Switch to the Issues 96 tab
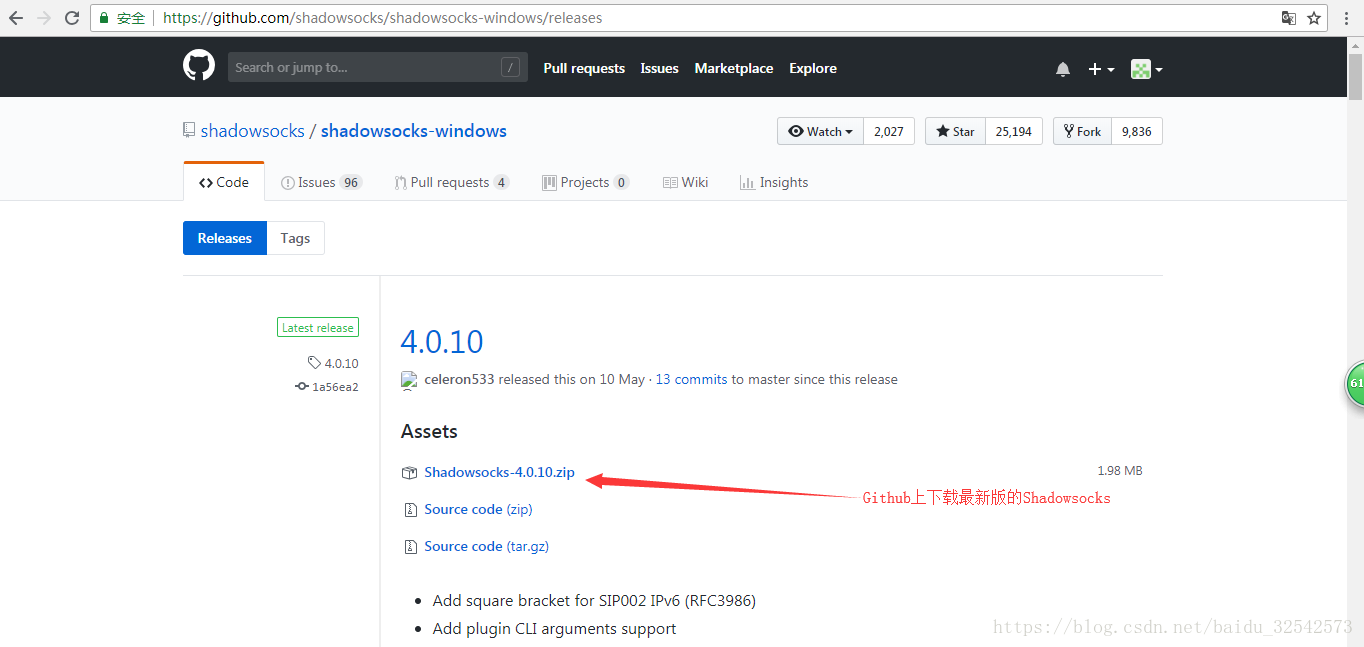The height and width of the screenshot is (647, 1364). pyautogui.click(x=321, y=182)
